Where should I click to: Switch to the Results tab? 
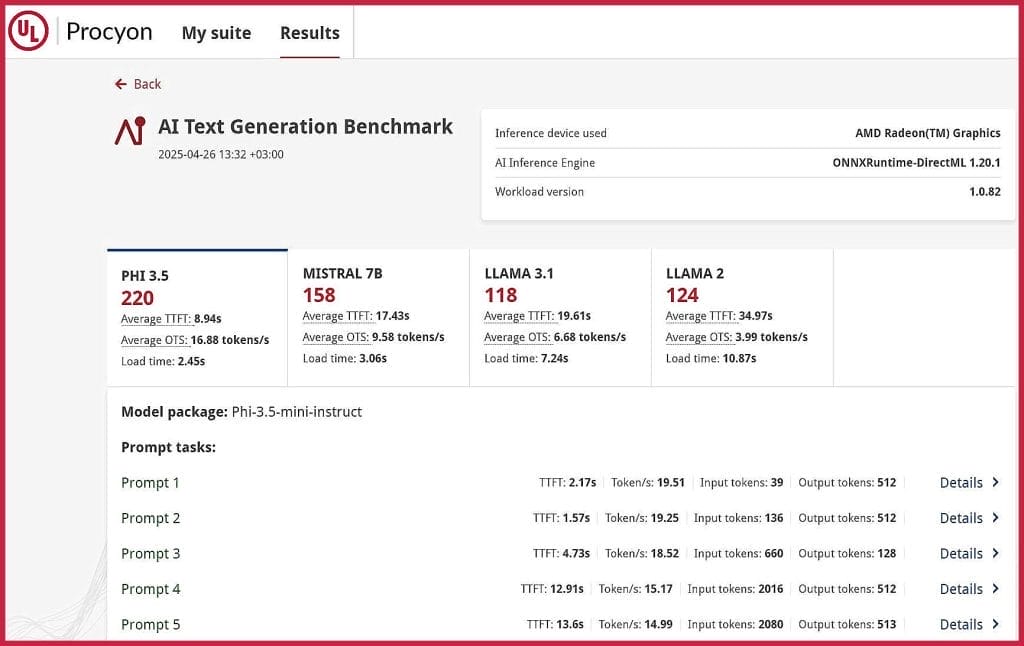point(310,33)
